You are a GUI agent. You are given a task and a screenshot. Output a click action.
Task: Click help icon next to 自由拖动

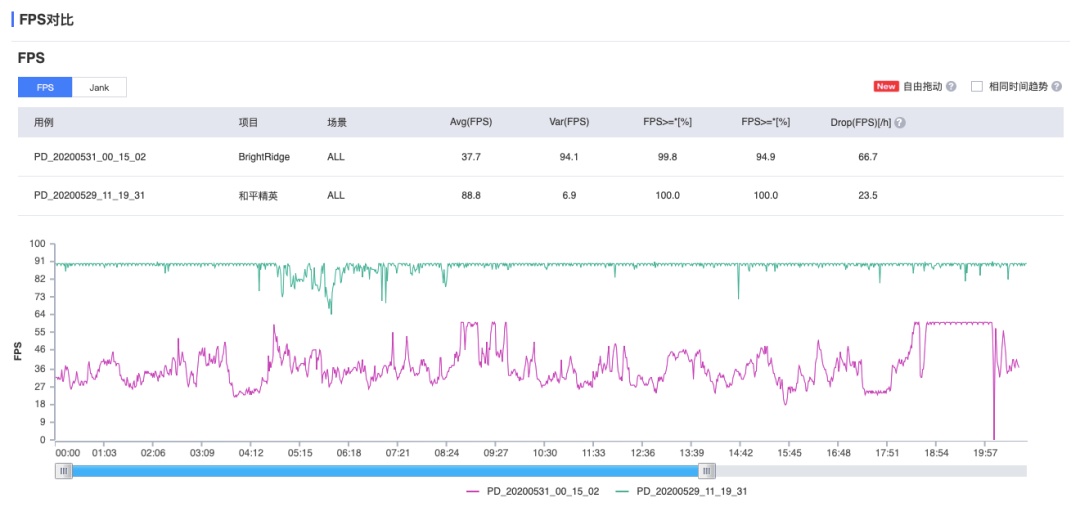point(951,87)
